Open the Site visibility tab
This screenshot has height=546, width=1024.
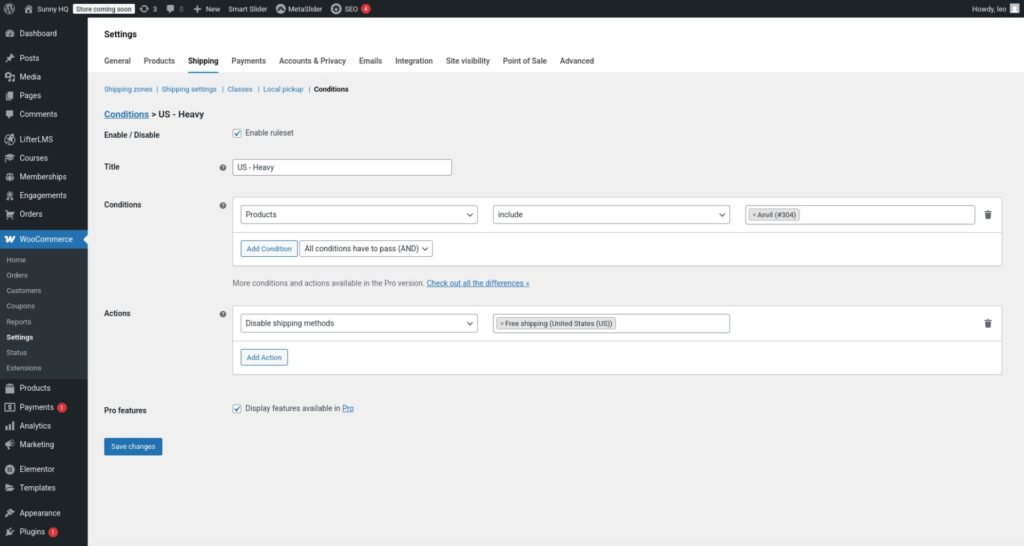468,61
